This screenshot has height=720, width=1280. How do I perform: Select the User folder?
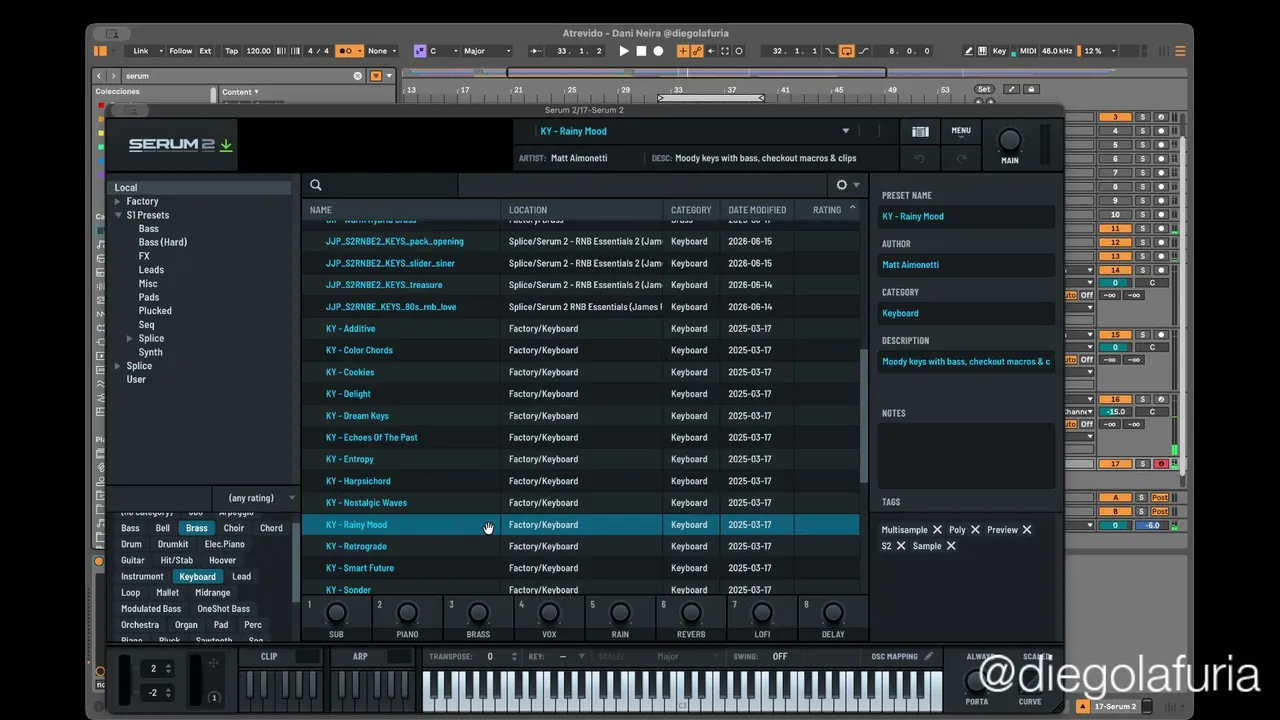pyautogui.click(x=136, y=380)
